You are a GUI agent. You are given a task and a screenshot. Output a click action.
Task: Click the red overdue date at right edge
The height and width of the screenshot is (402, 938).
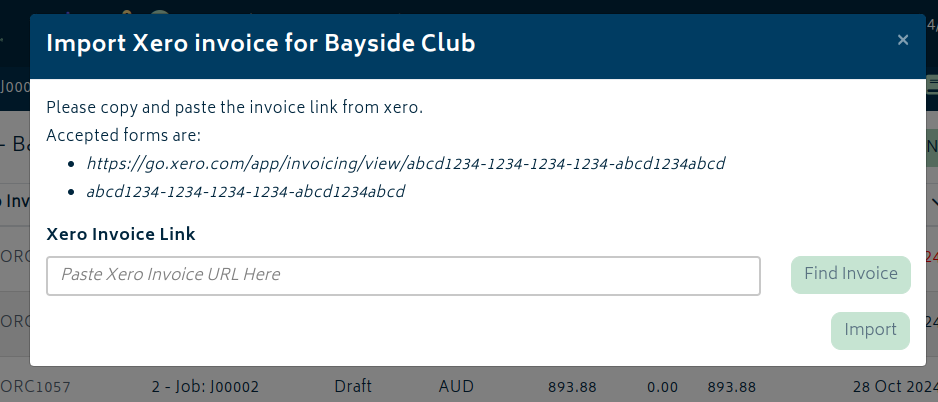tap(931, 257)
